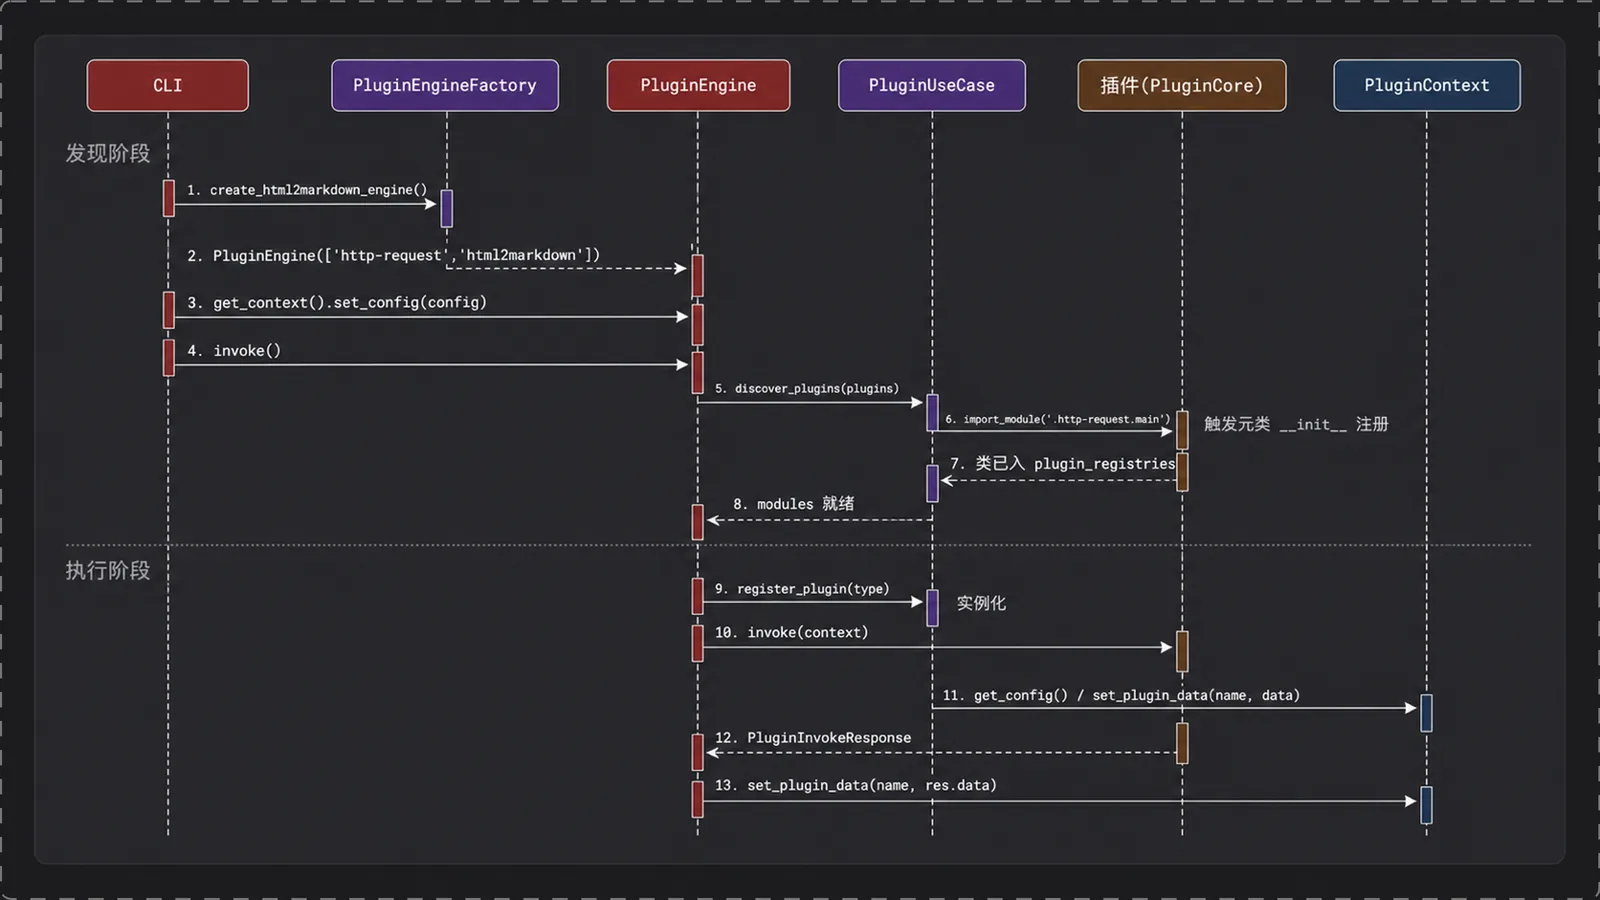
Task: Click message 8 modules 就绪
Action: tap(794, 504)
